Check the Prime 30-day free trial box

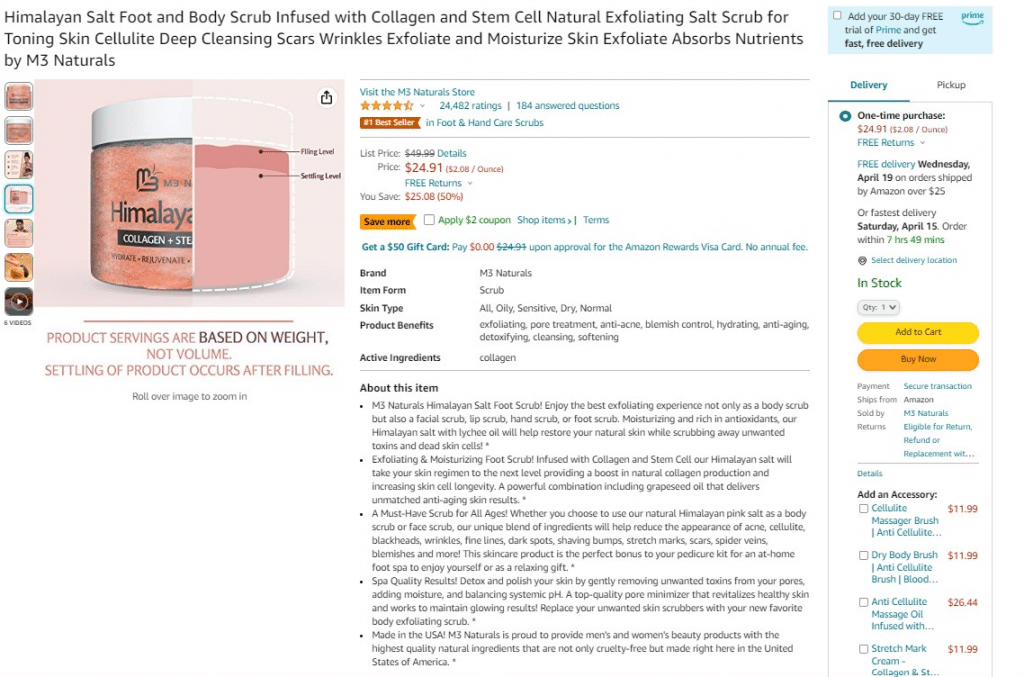(x=837, y=16)
